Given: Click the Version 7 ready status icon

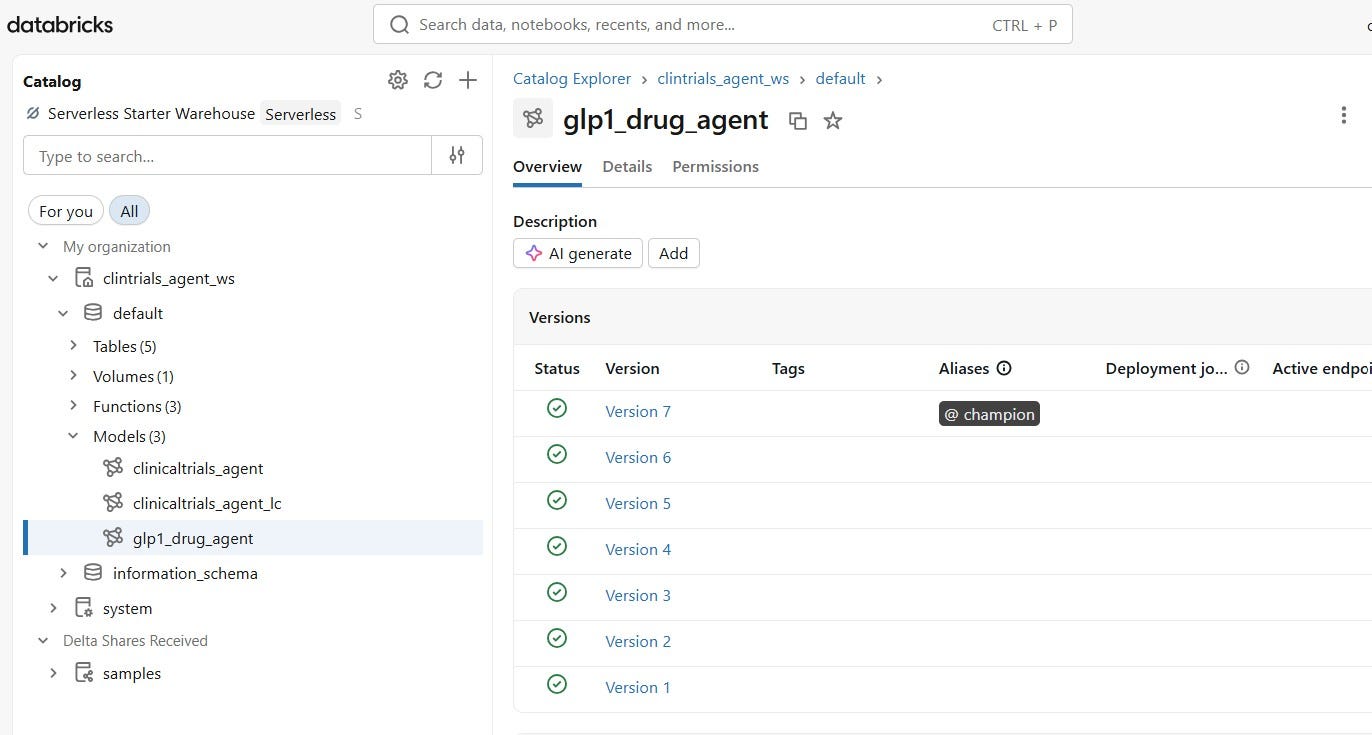Looking at the screenshot, I should pyautogui.click(x=557, y=408).
